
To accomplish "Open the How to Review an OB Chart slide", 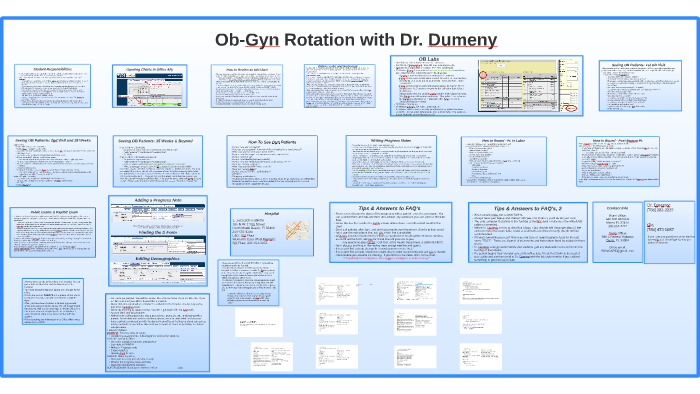I will point(247,86).
